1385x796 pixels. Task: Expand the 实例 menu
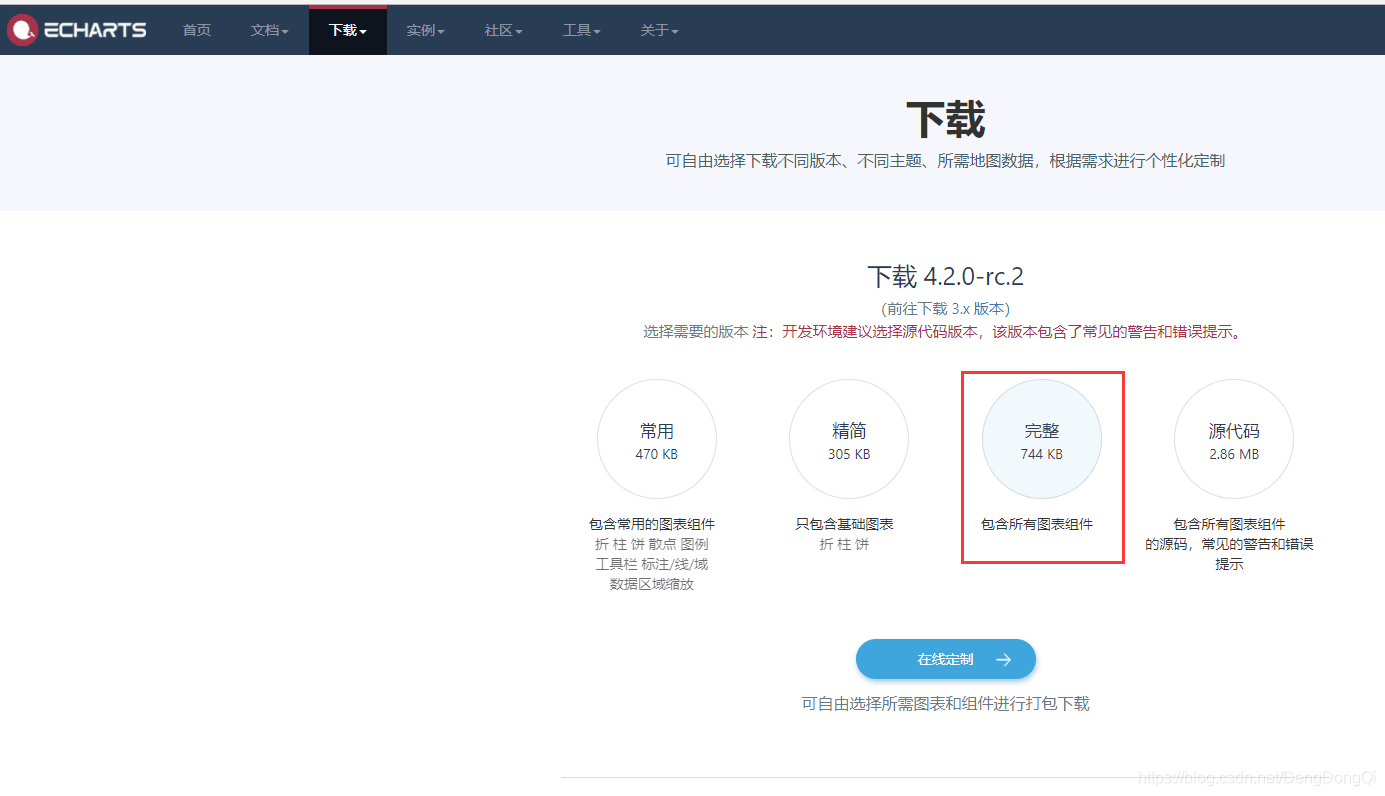426,30
